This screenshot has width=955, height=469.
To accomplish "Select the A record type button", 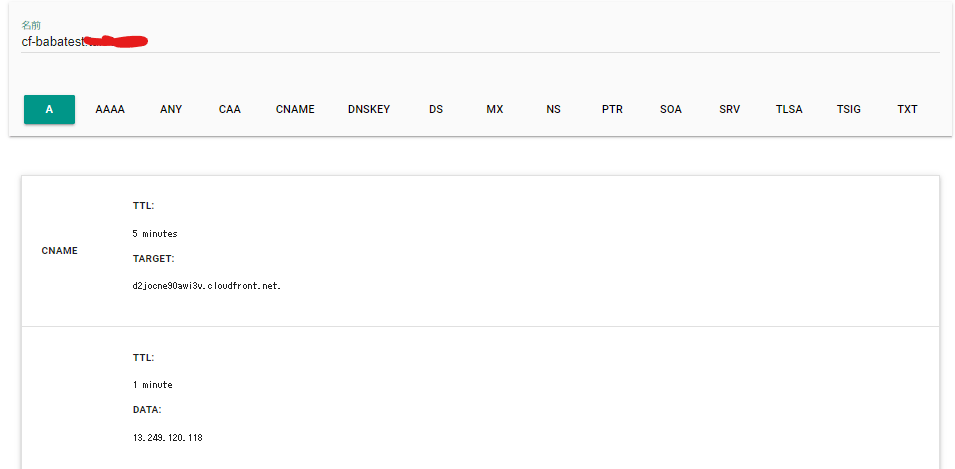I will click(49, 110).
